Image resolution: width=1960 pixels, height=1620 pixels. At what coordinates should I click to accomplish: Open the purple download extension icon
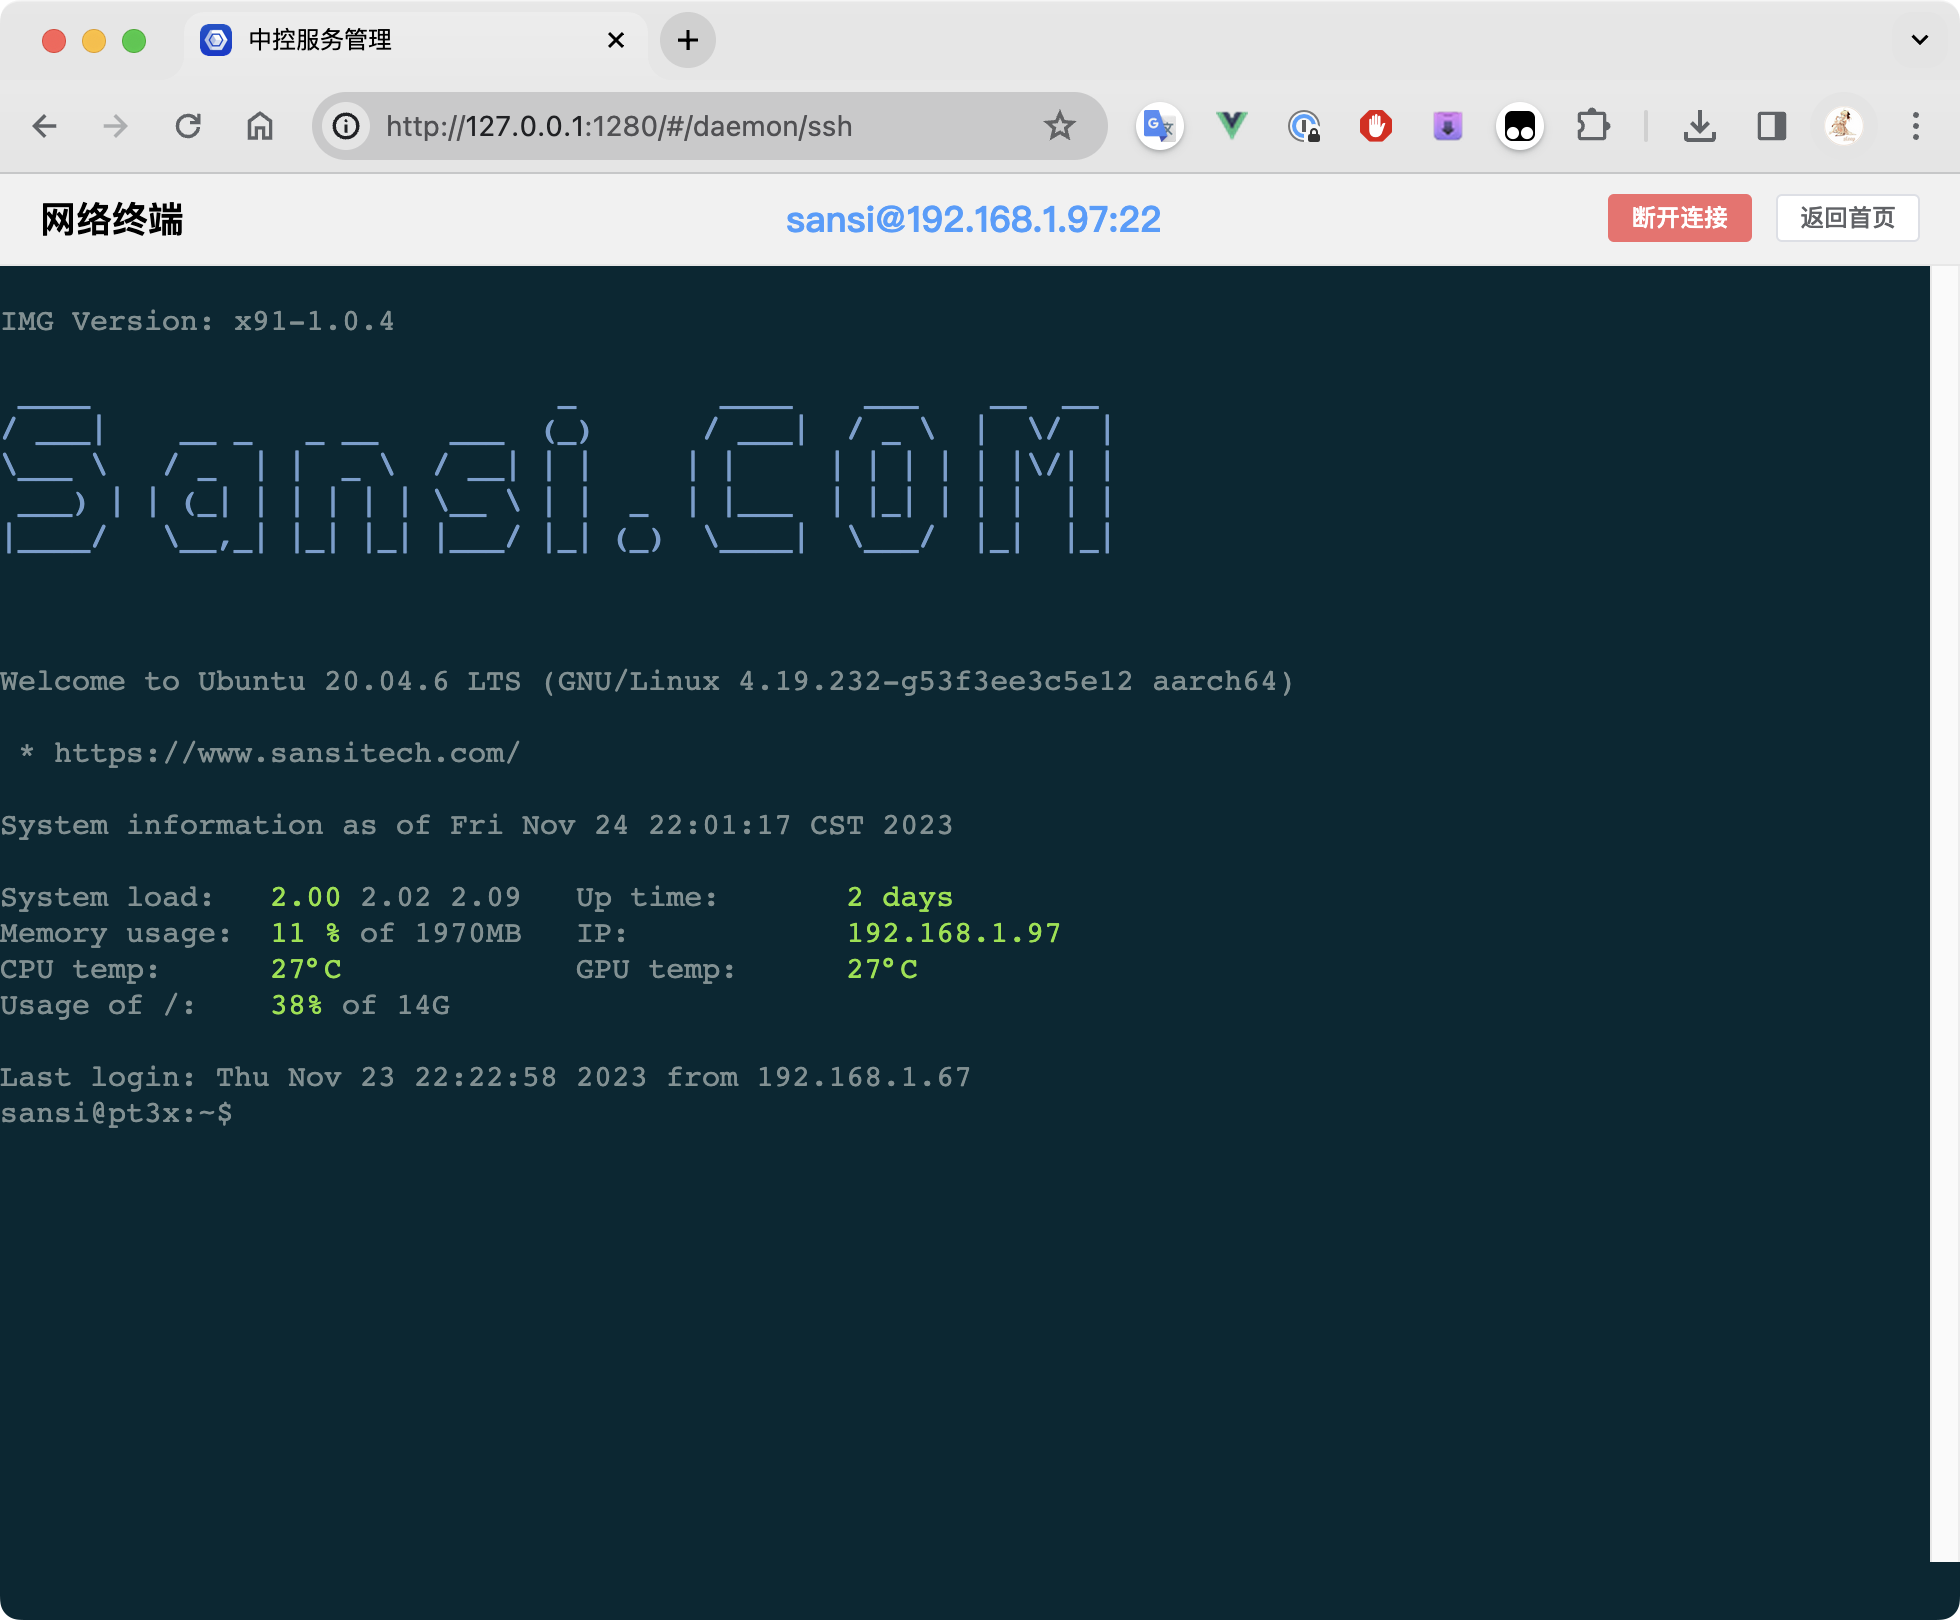(x=1448, y=126)
